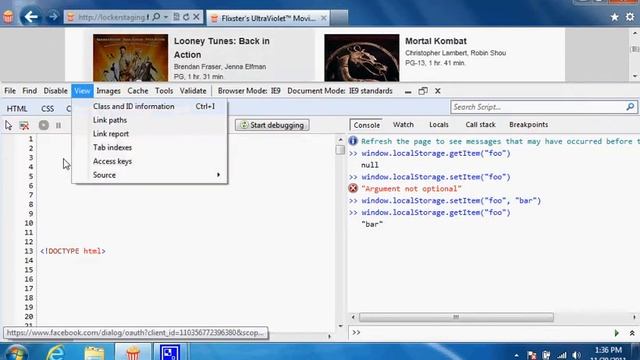
Task: Switch to the Console tab
Action: click(x=367, y=125)
